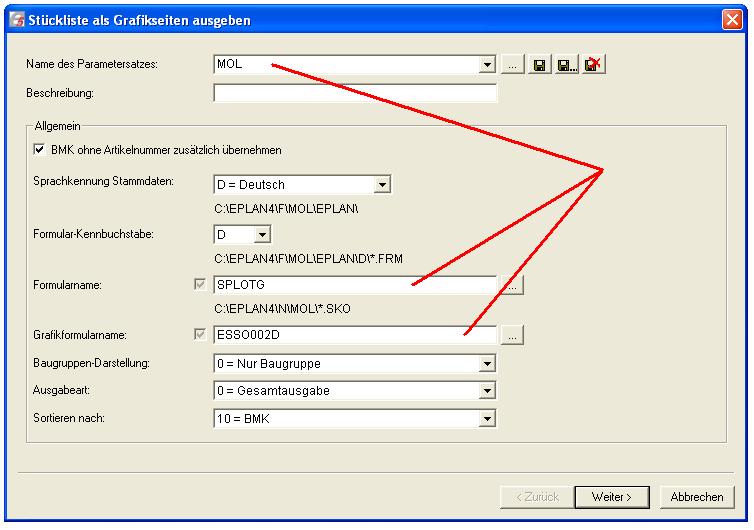Click the save parameter set icon
This screenshot has height=530, width=754.
(x=540, y=64)
